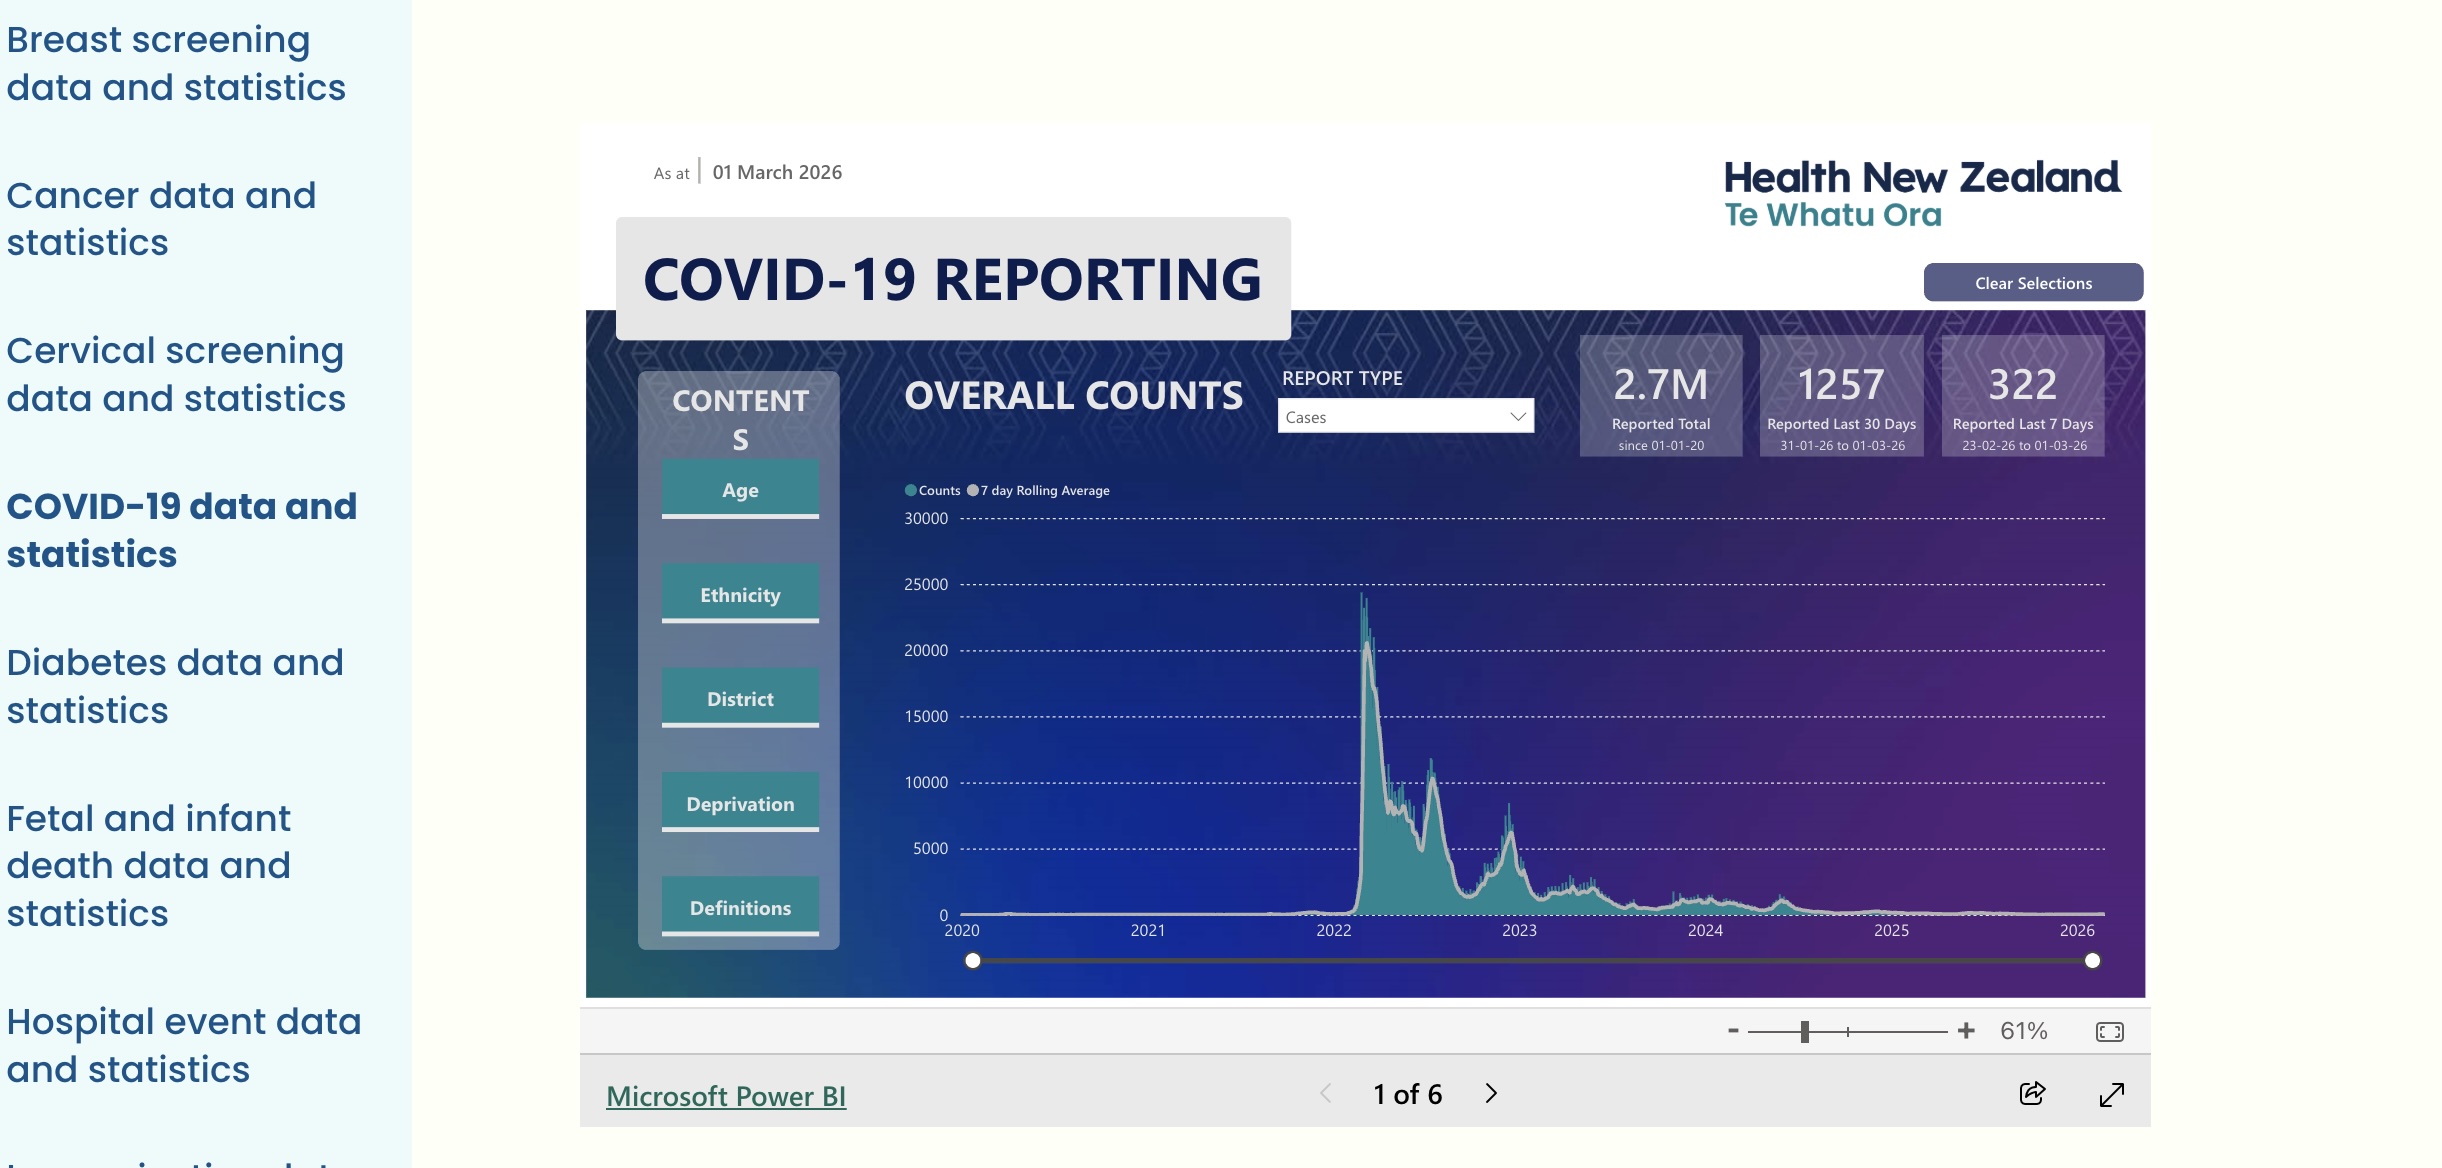The image size is (2442, 1168).
Task: Open the Deprivation content section
Action: pyautogui.click(x=740, y=803)
